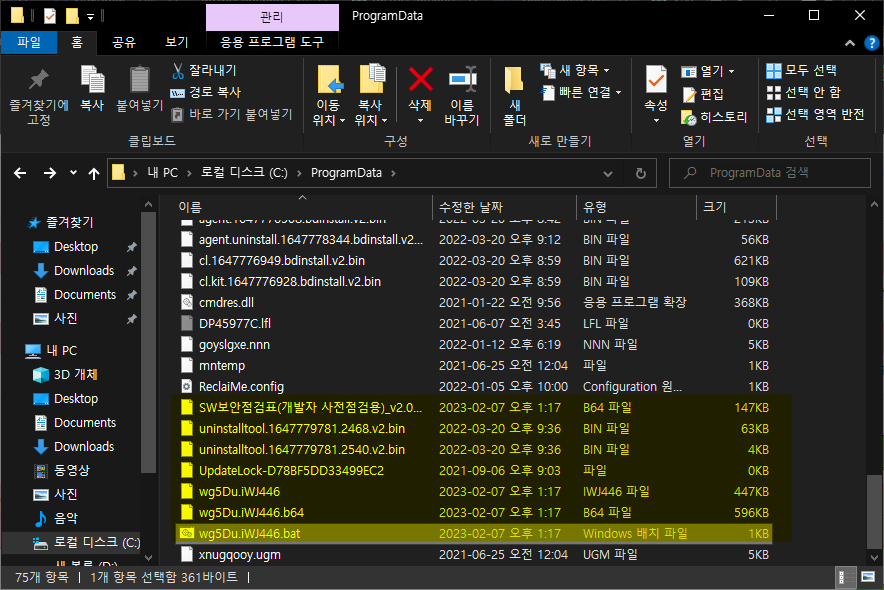Click 선택 안 함 (Select none)
The image size is (884, 590).
click(803, 92)
